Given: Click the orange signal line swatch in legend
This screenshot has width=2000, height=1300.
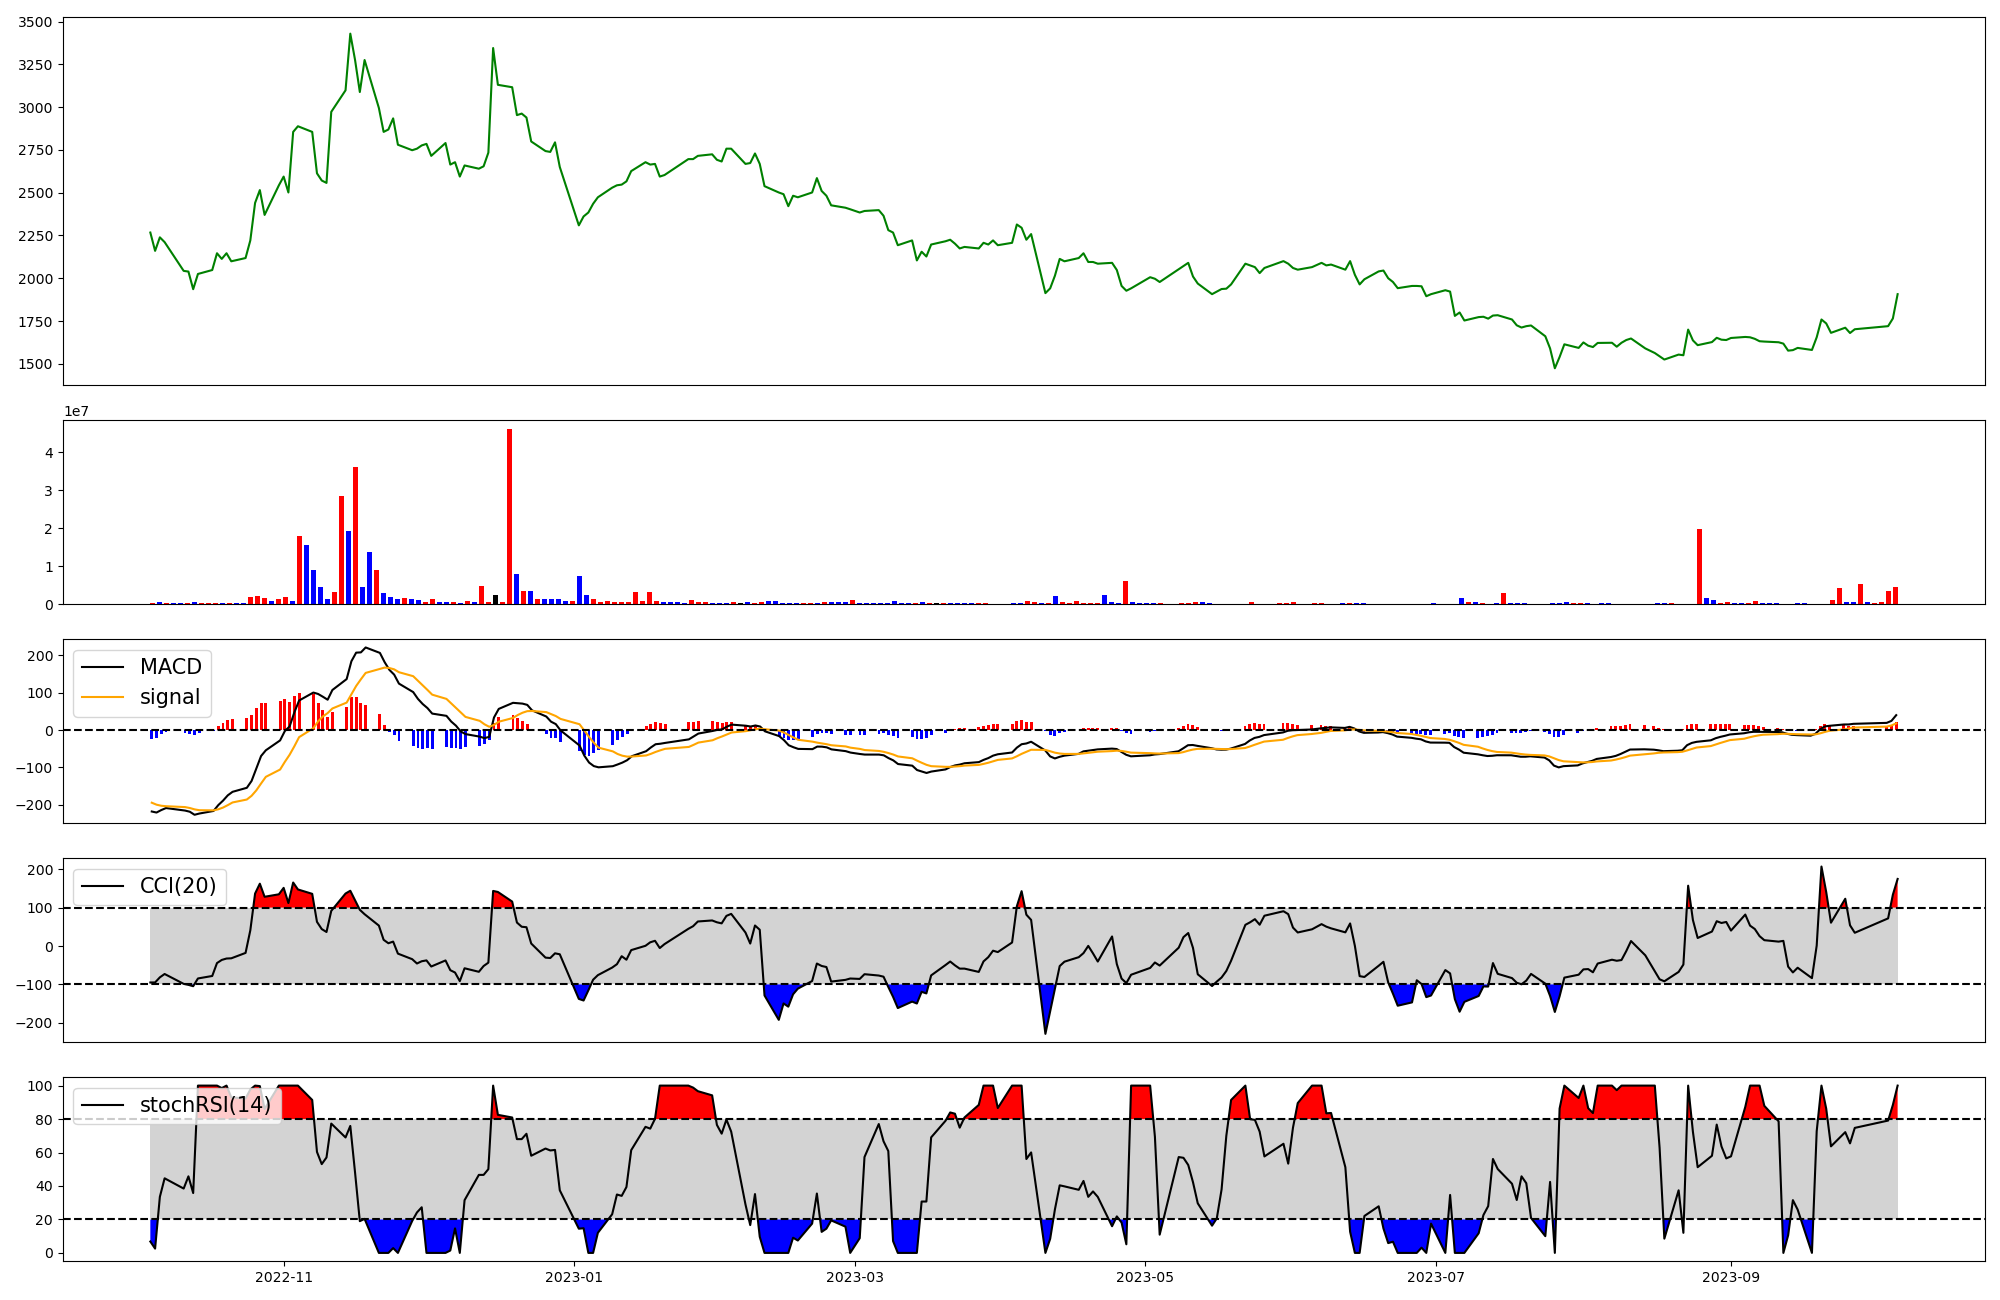Looking at the screenshot, I should tap(102, 697).
